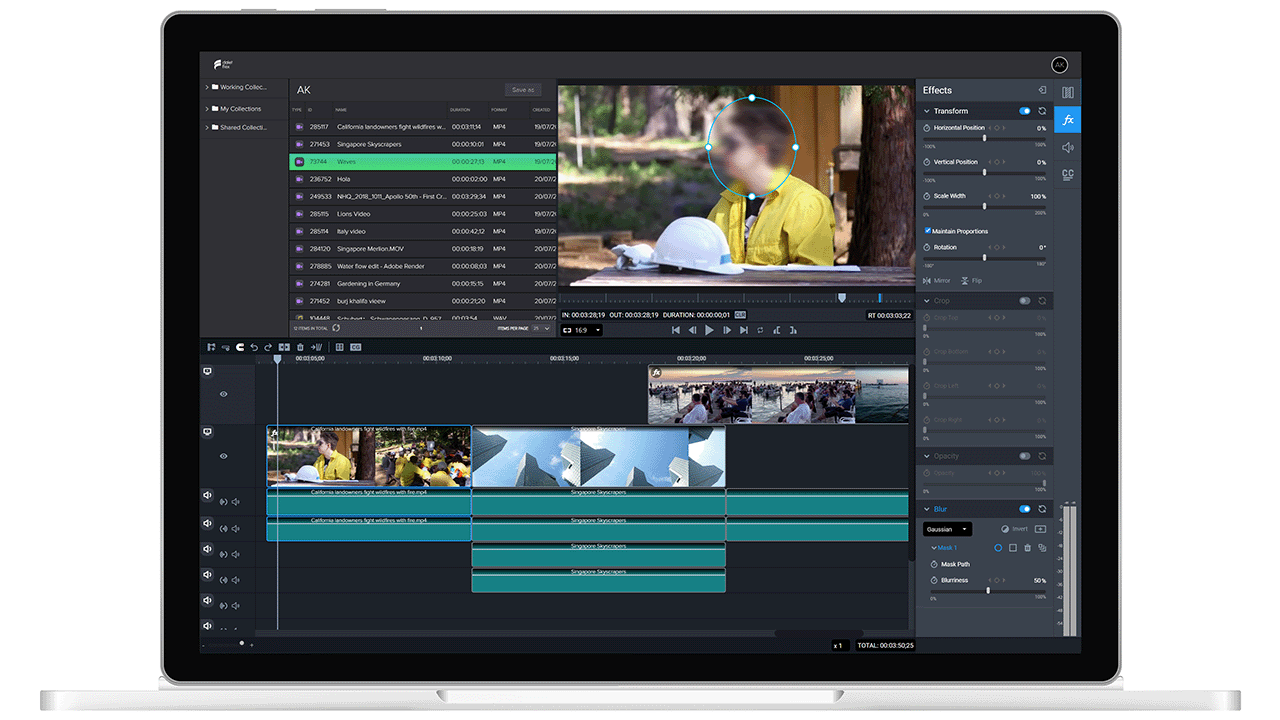
Task: Open the Gaussian blur type dropdown
Action: (x=946, y=529)
